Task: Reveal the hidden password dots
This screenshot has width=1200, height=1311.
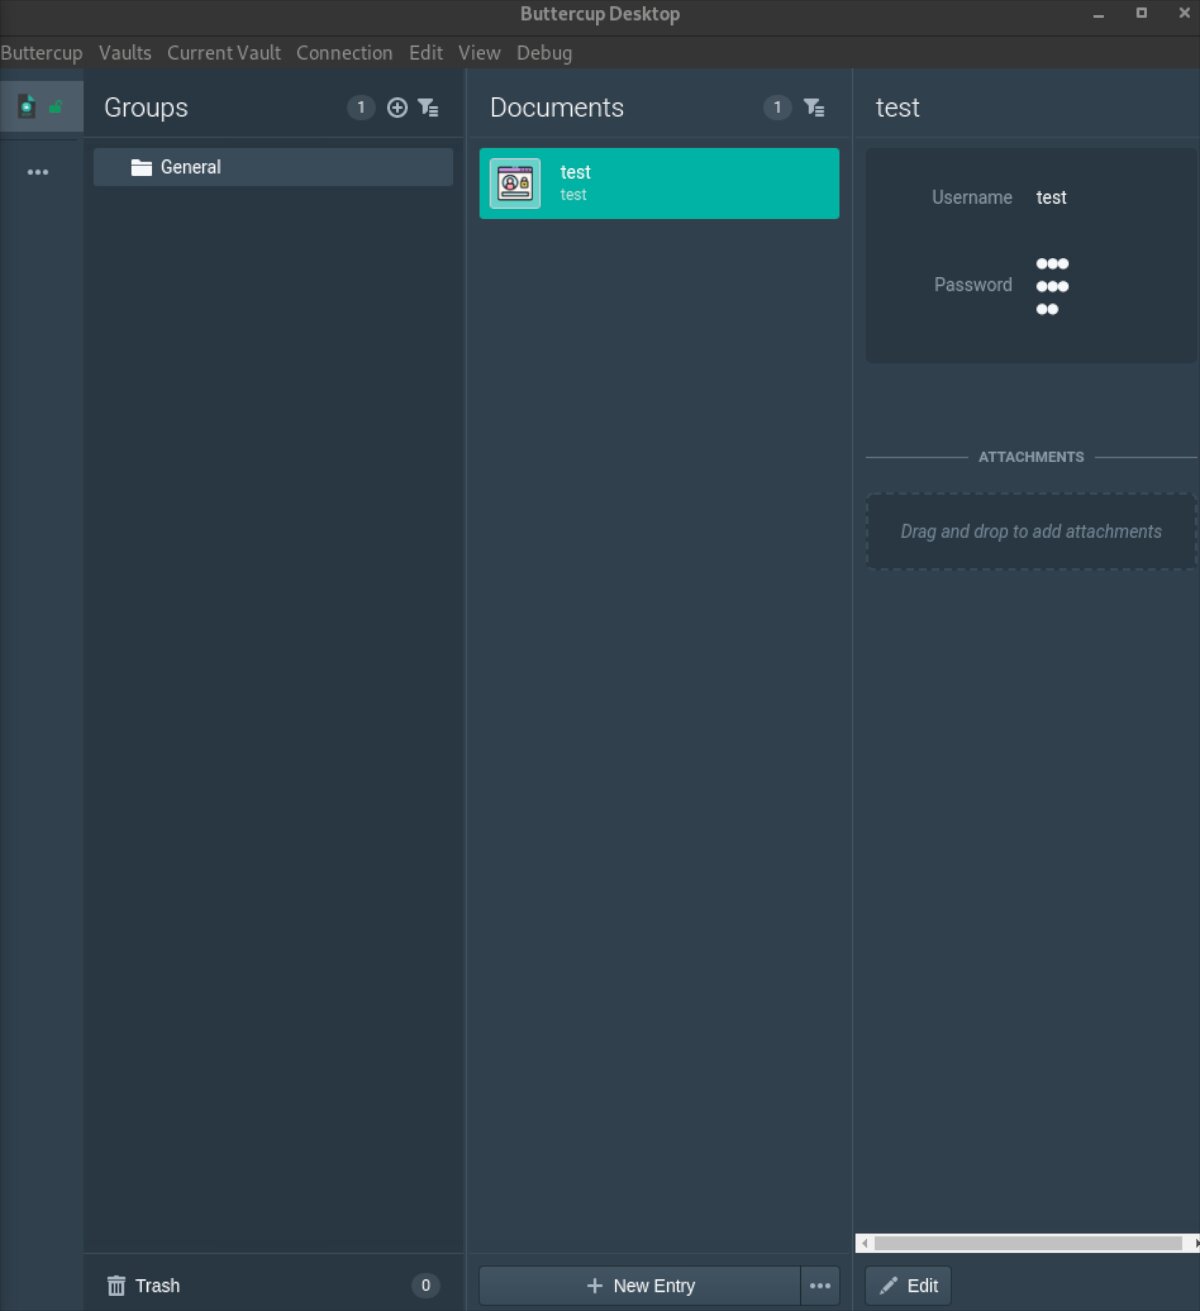Action: click(1052, 286)
